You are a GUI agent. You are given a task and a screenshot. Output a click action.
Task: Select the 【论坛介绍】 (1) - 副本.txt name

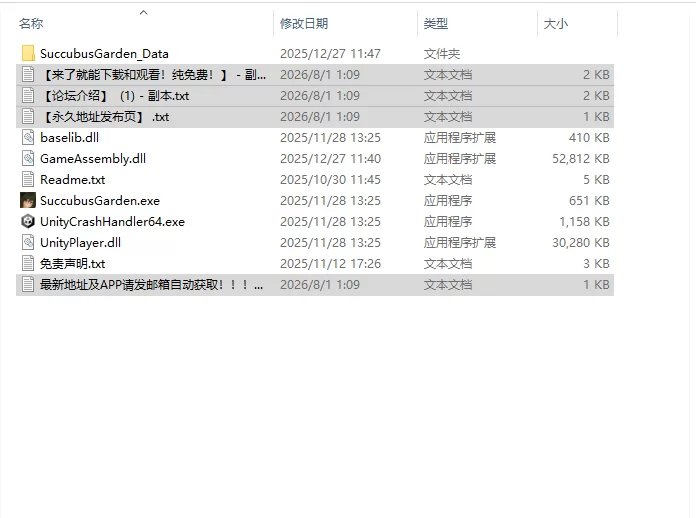115,95
